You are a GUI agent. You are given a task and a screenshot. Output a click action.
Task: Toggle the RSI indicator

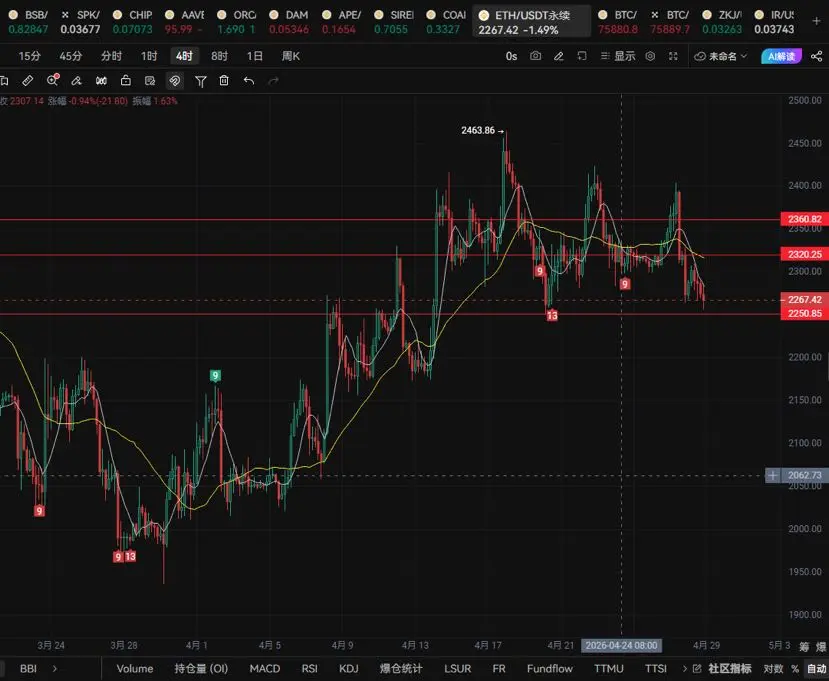point(309,669)
